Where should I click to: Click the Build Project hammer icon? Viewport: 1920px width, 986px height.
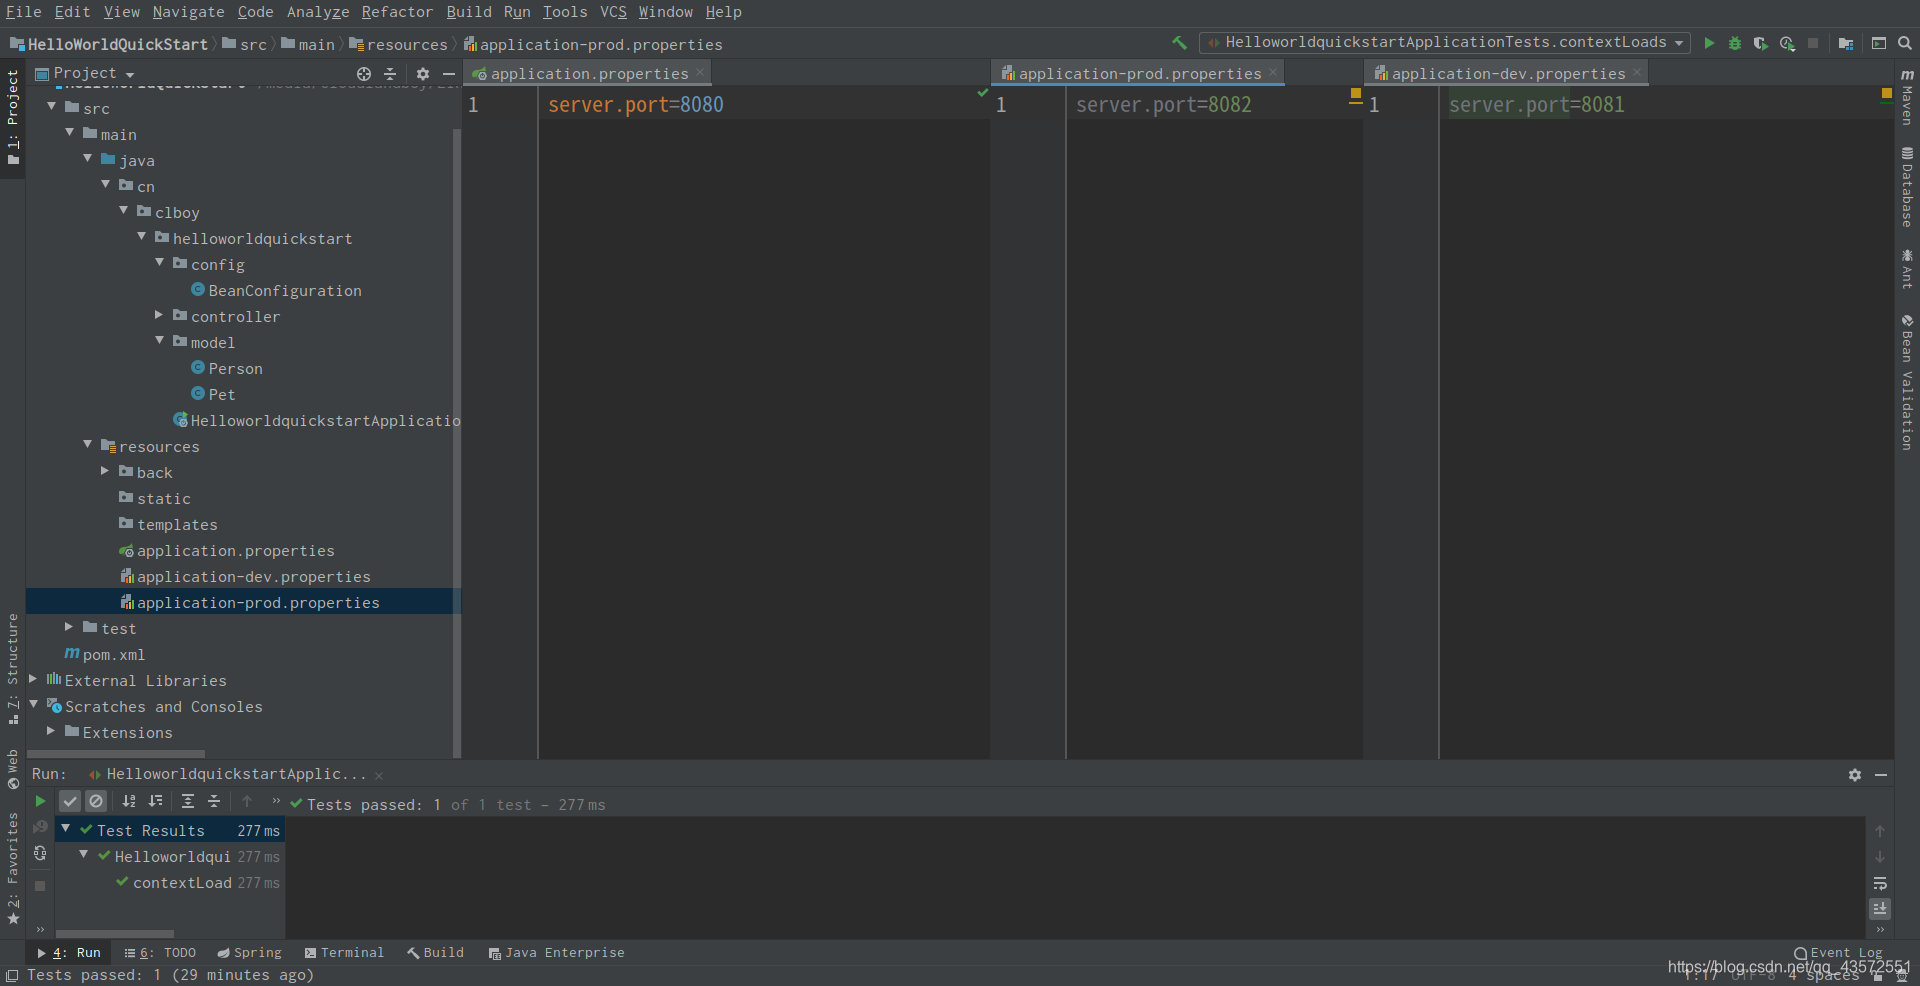point(1179,43)
